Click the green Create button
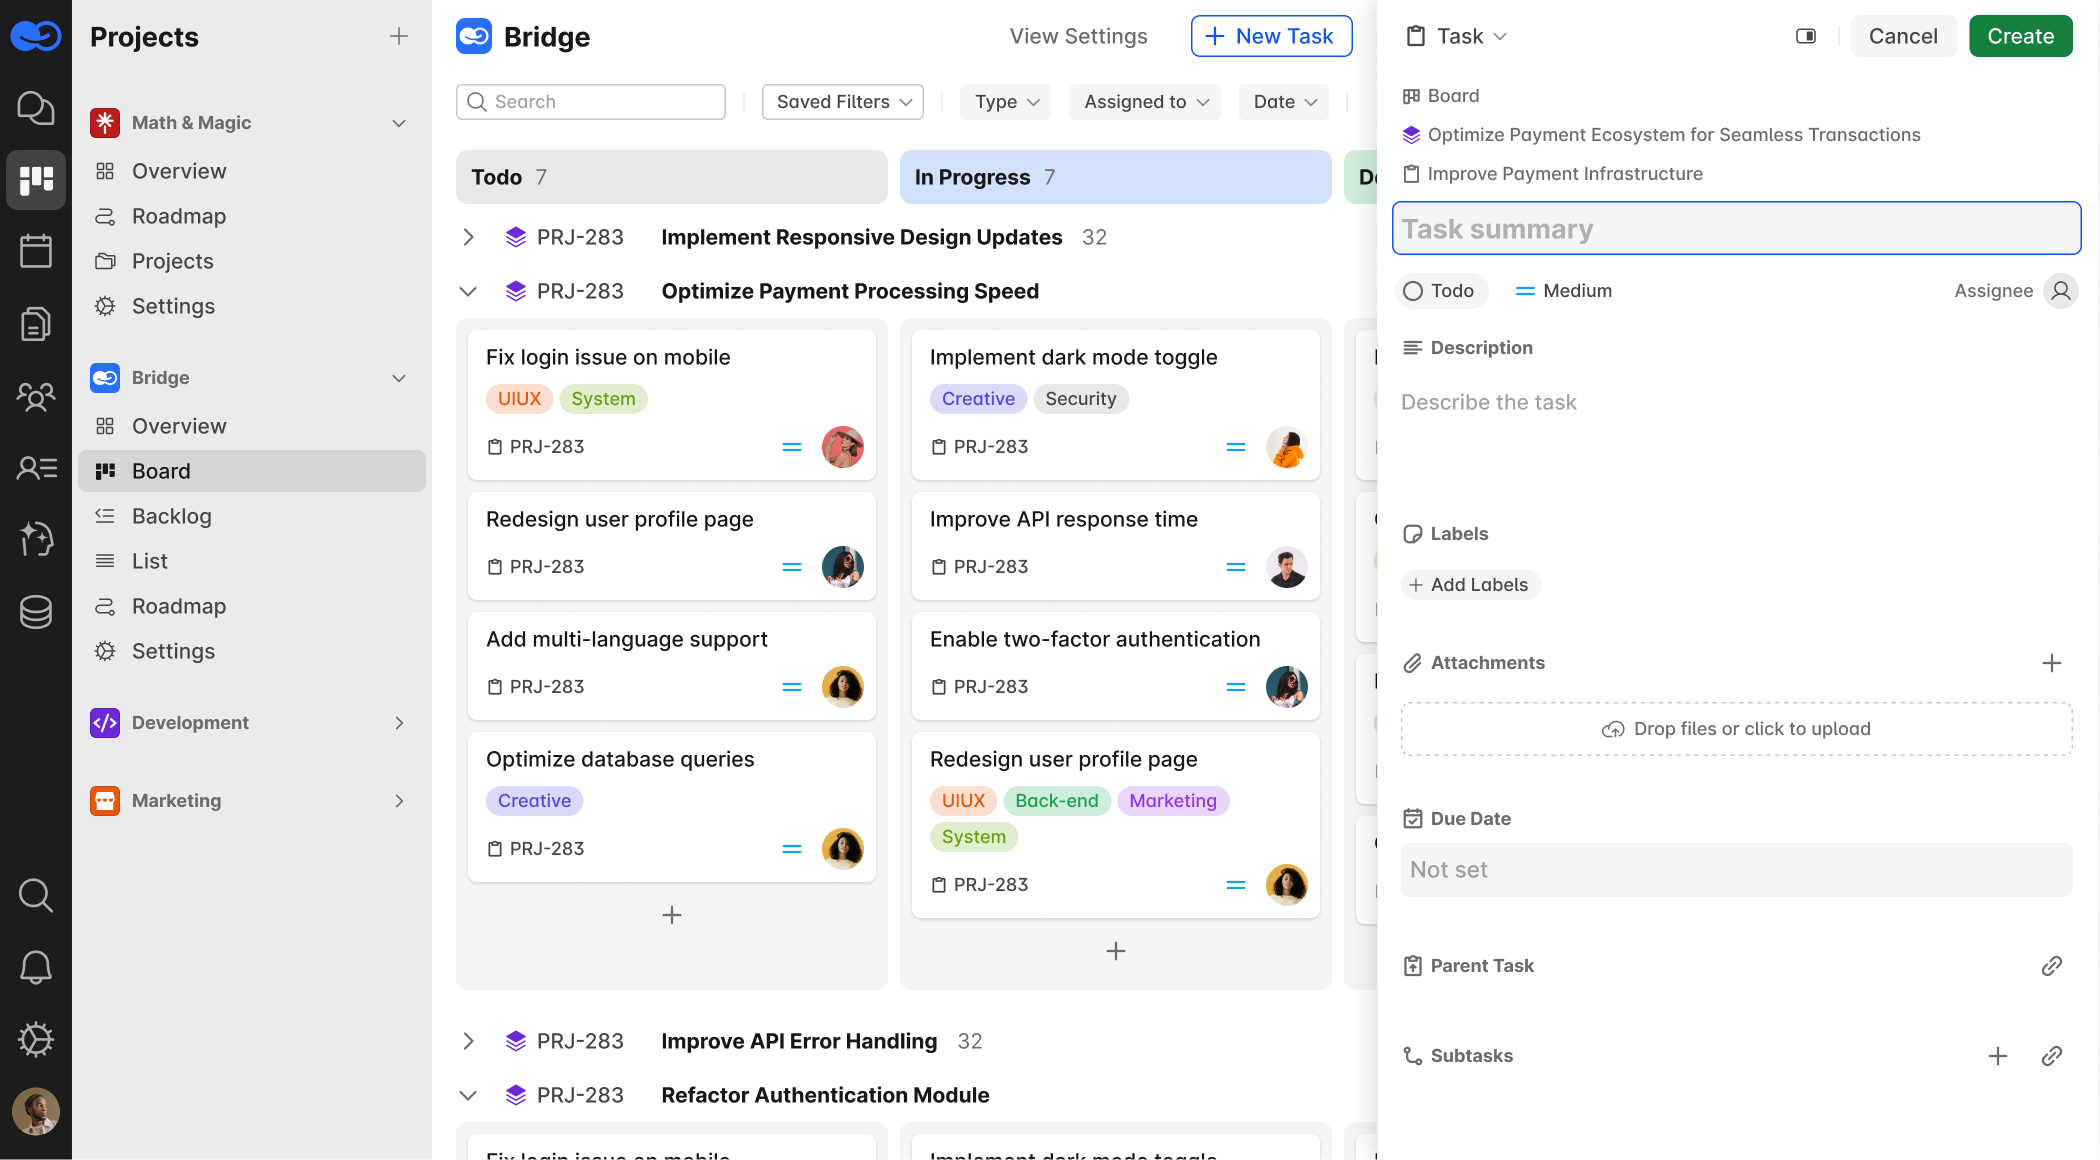This screenshot has height=1160, width=2100. point(2020,36)
